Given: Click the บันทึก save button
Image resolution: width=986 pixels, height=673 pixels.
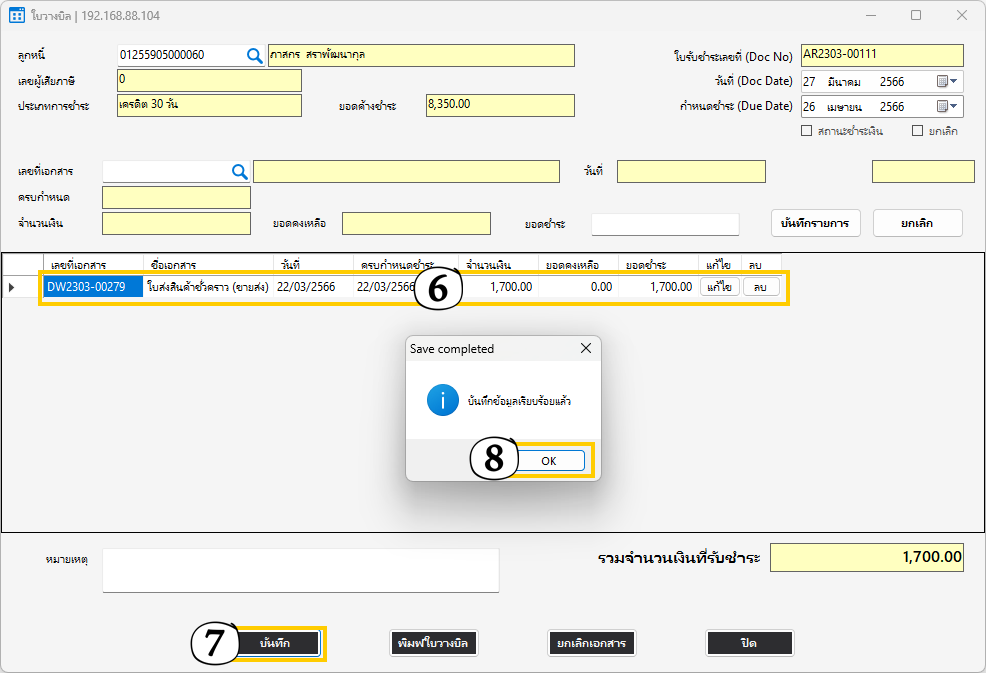Looking at the screenshot, I should point(276,643).
